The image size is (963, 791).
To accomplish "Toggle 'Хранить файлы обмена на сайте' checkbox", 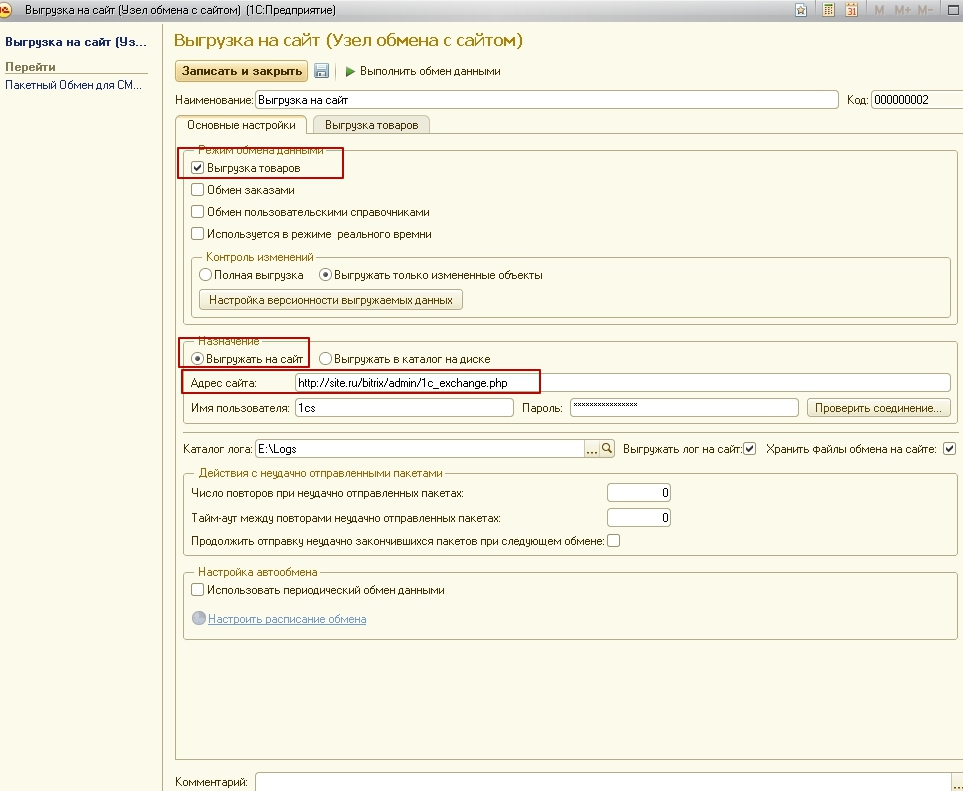I will (949, 449).
